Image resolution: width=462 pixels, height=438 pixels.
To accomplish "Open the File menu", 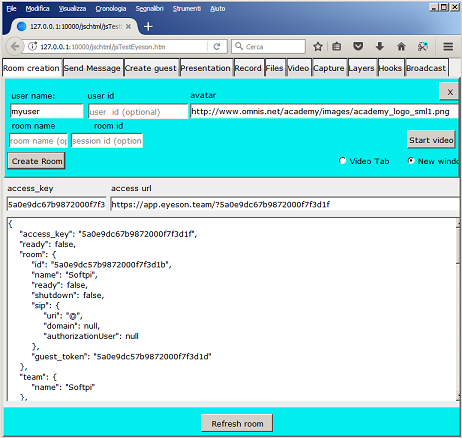I will point(12,9).
